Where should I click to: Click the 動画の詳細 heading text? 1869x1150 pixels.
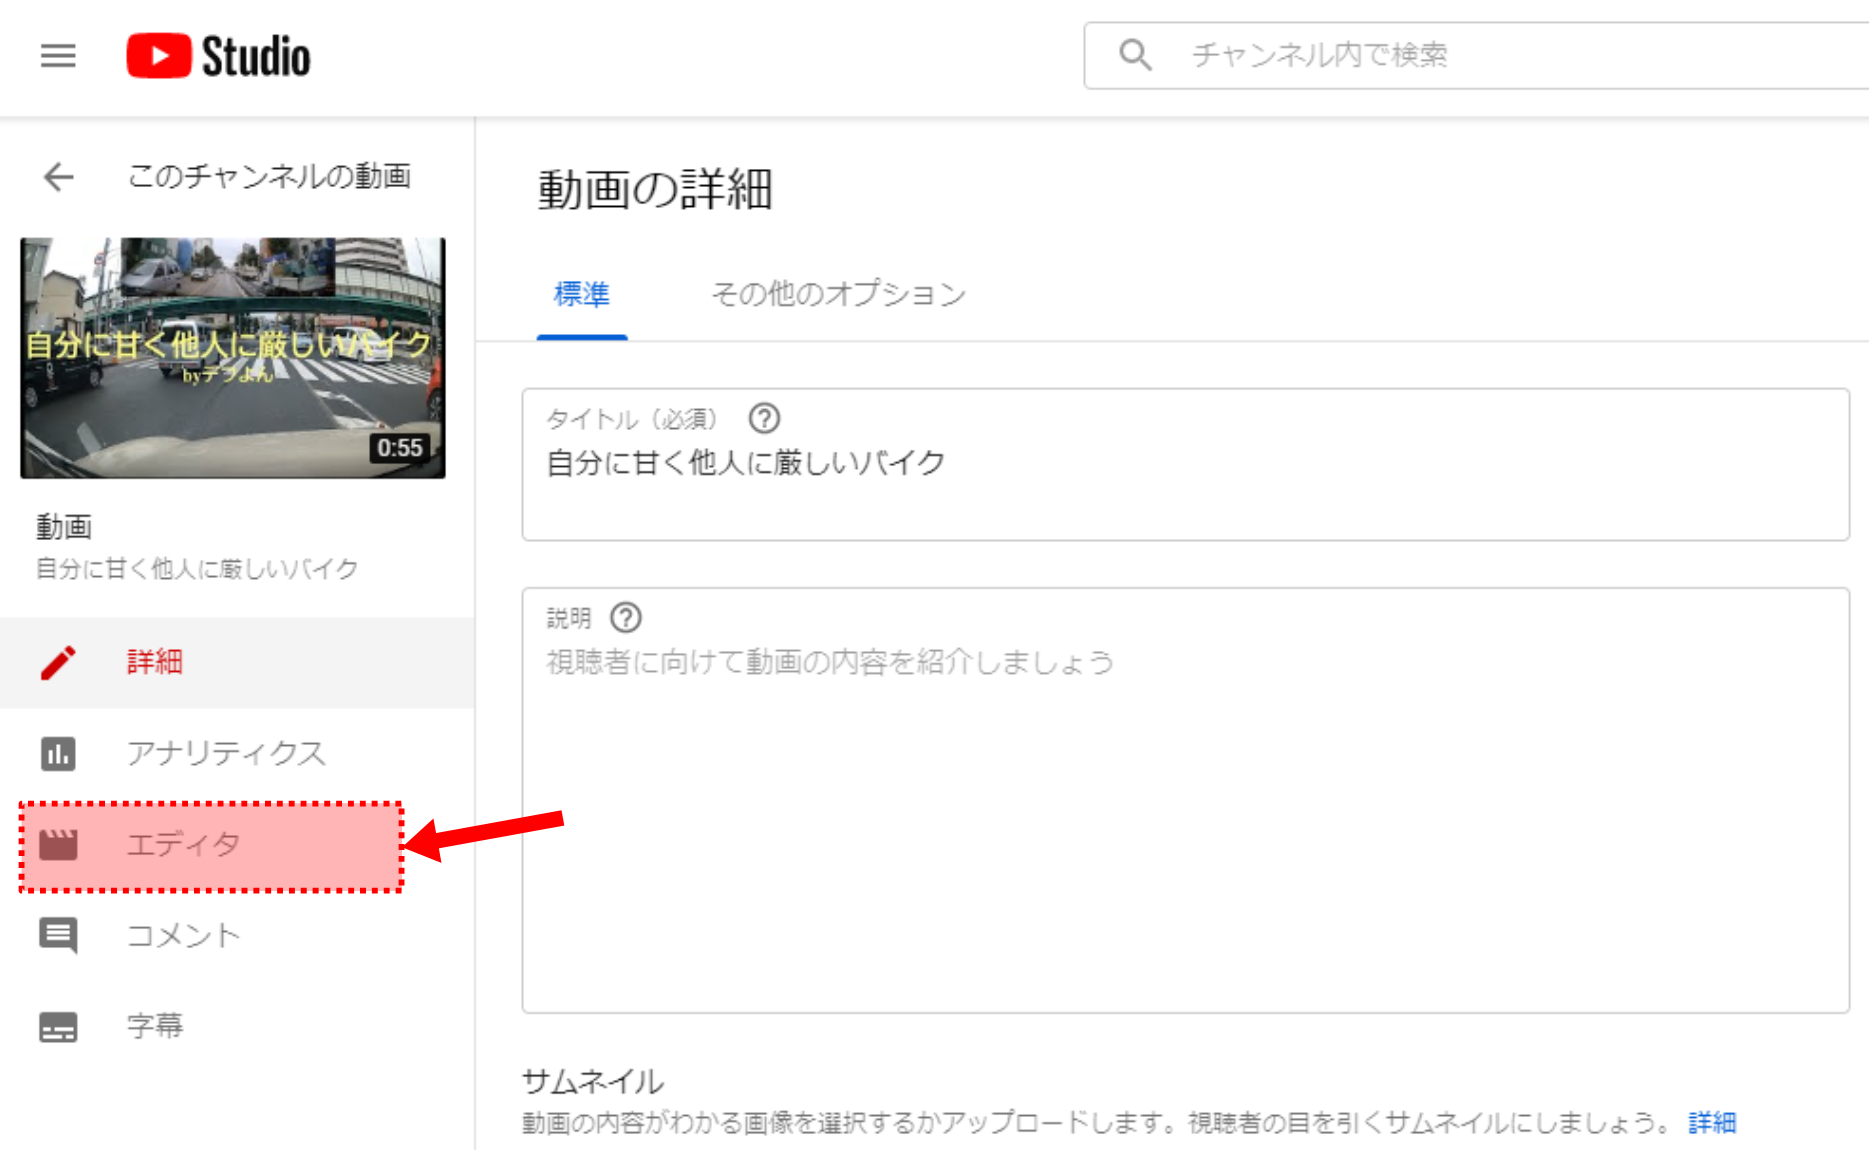point(655,189)
